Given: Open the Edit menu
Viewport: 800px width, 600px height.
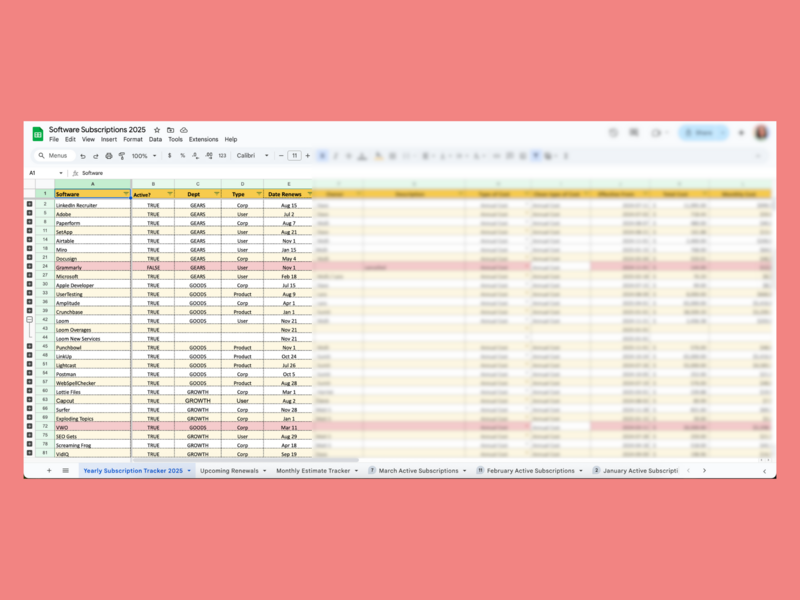Looking at the screenshot, I should point(70,139).
